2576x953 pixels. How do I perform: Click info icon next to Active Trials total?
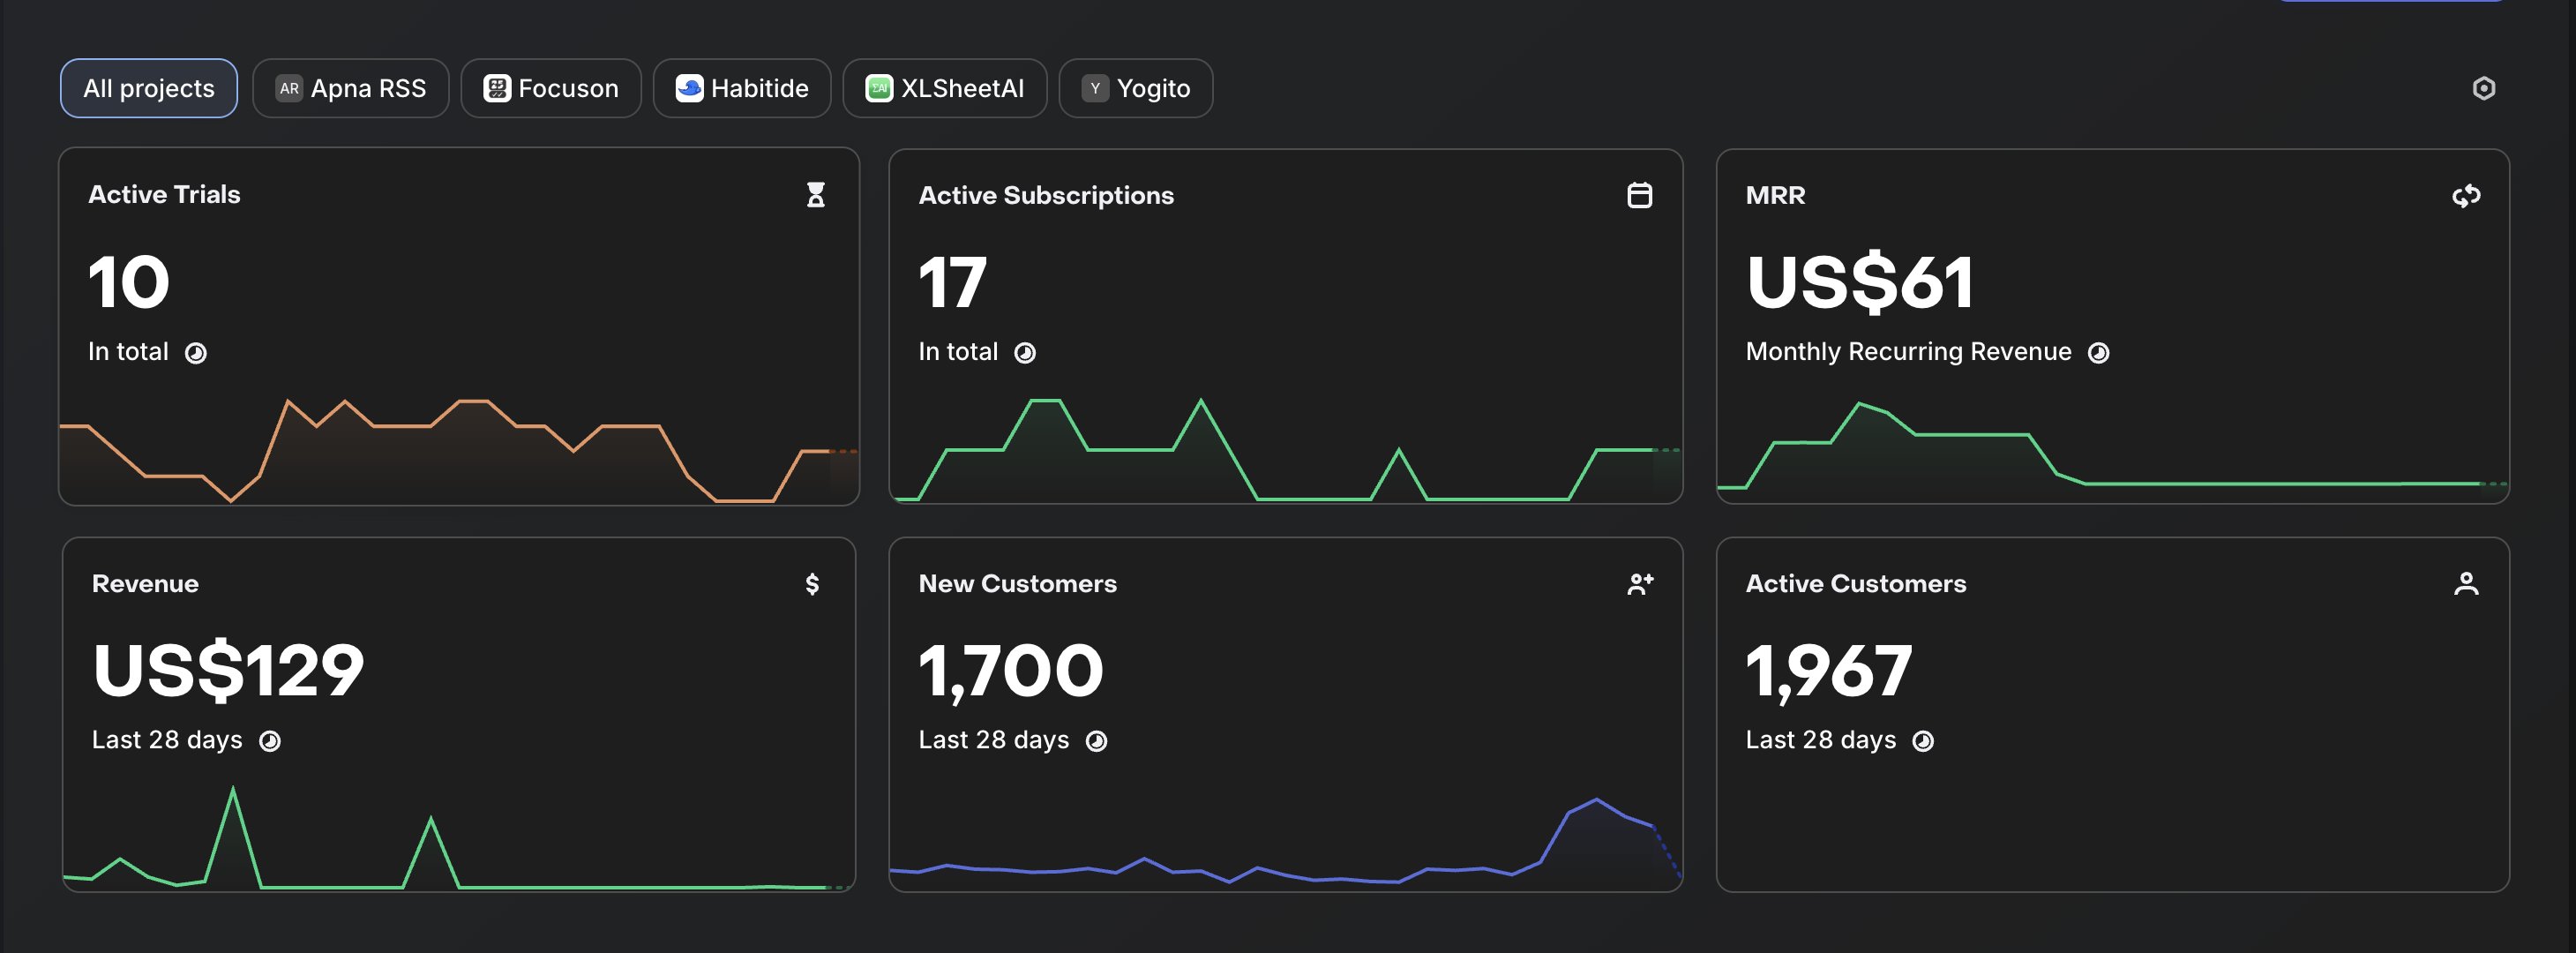196,352
